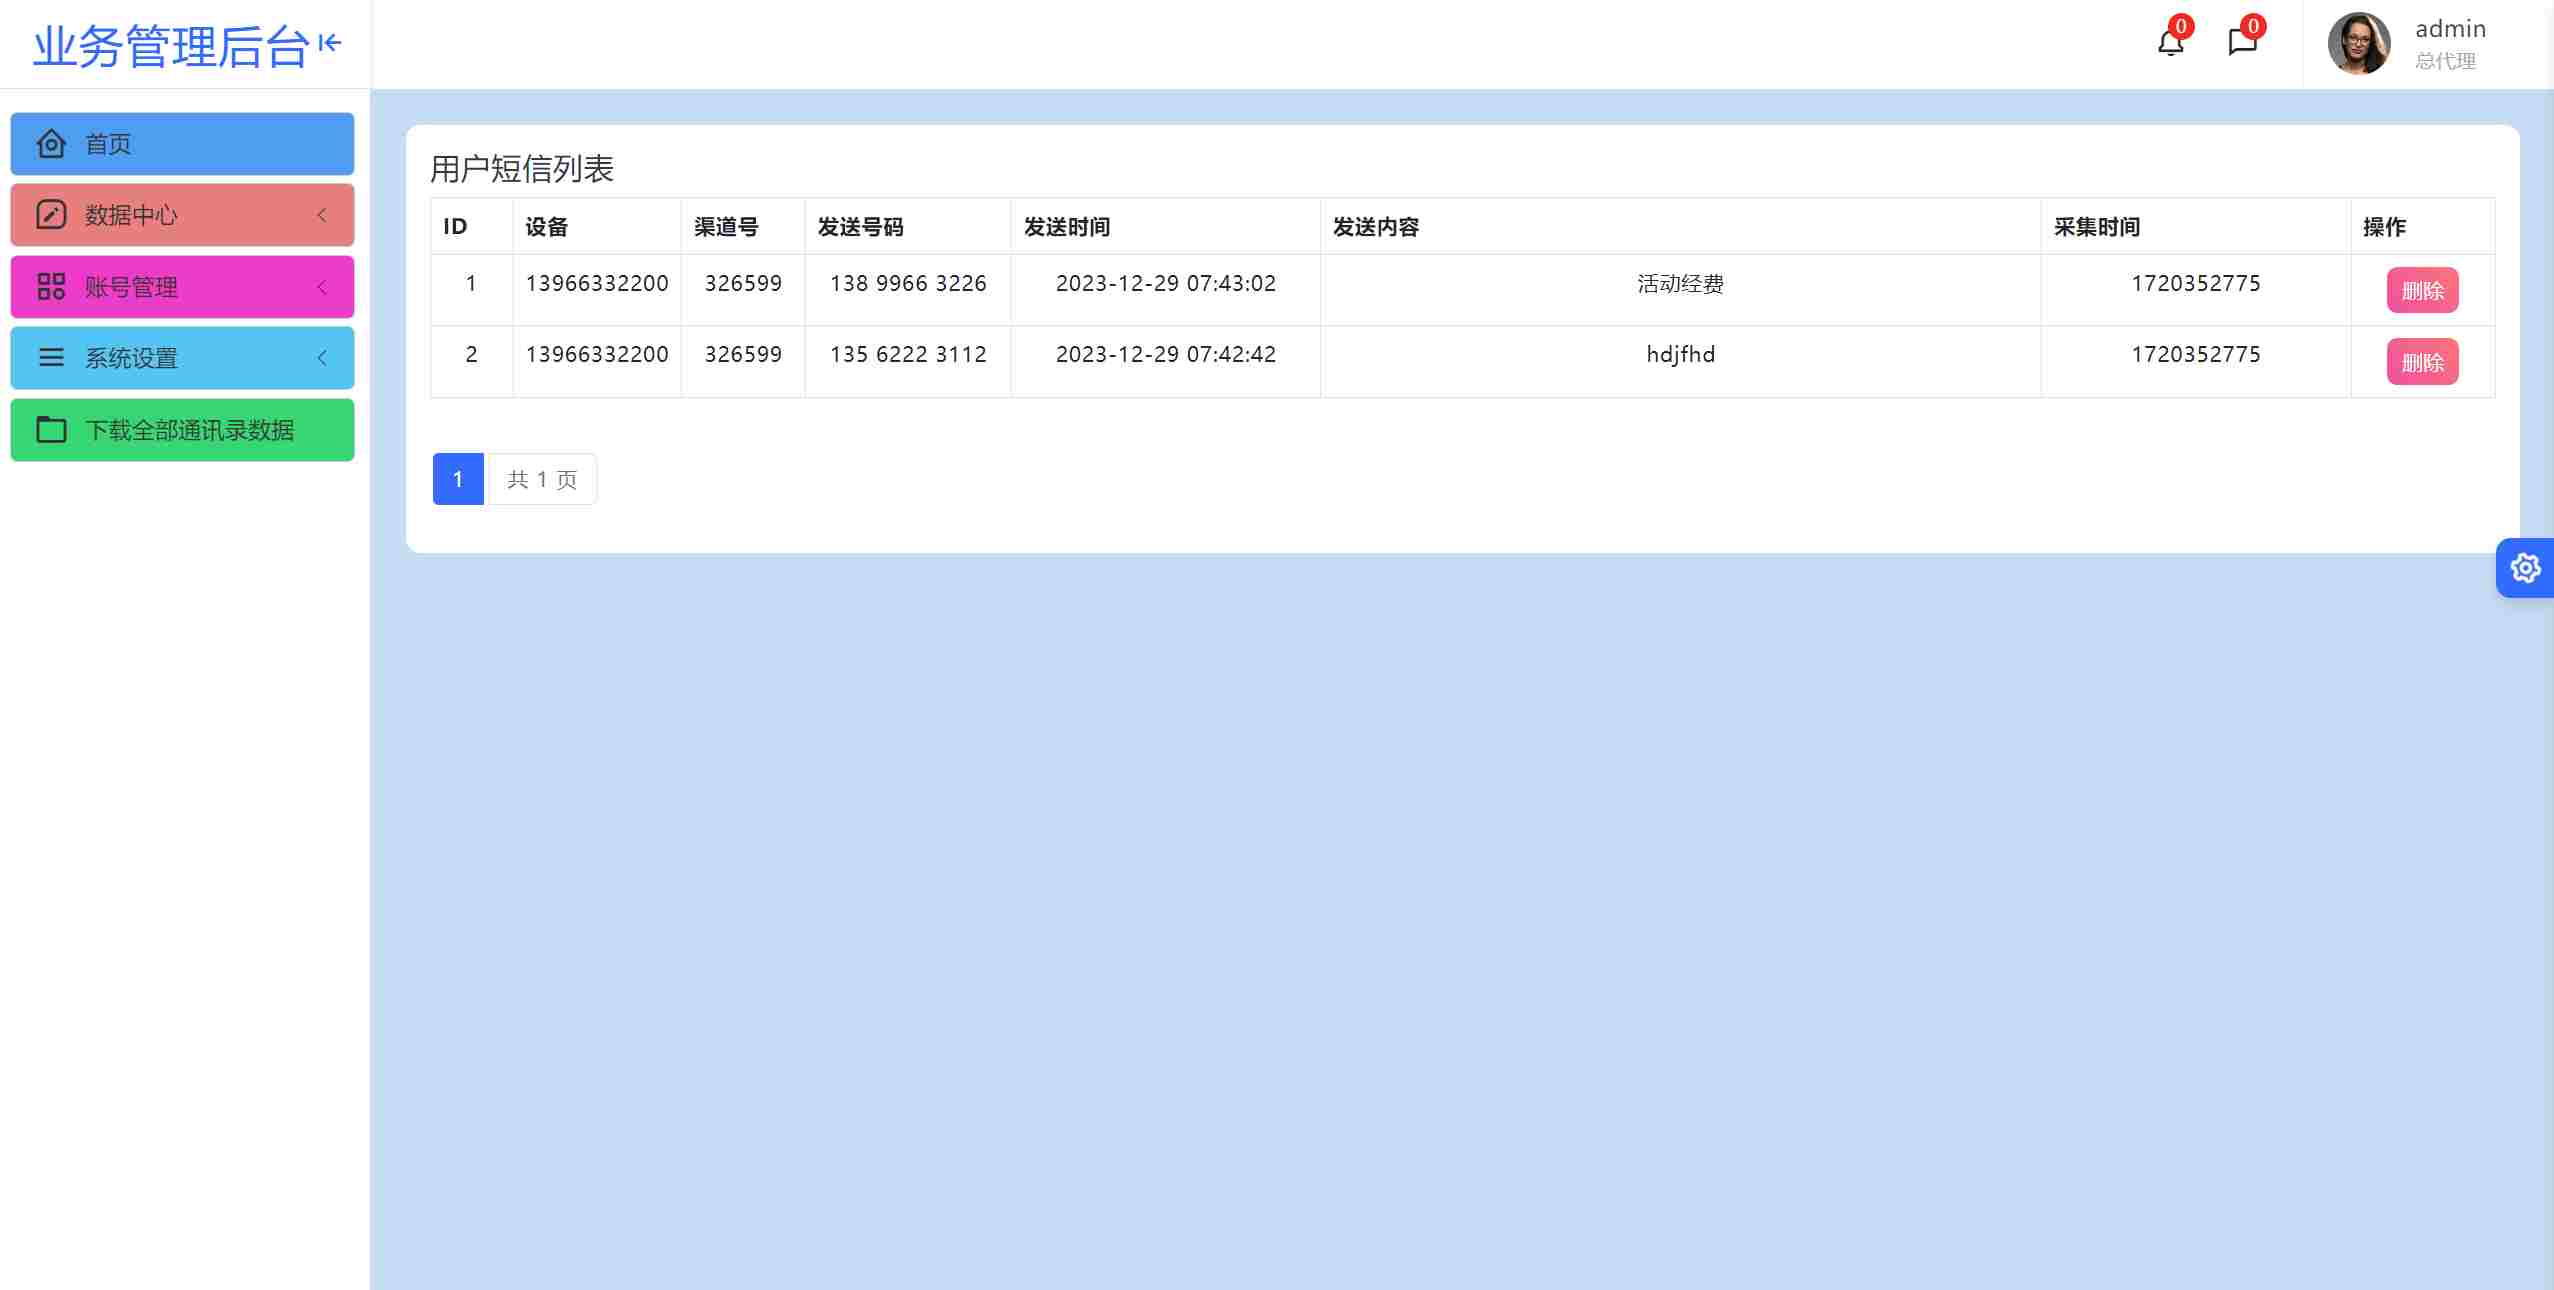Expand the 账号管理 menu chevron
This screenshot has width=2554, height=1290.
(x=322, y=287)
